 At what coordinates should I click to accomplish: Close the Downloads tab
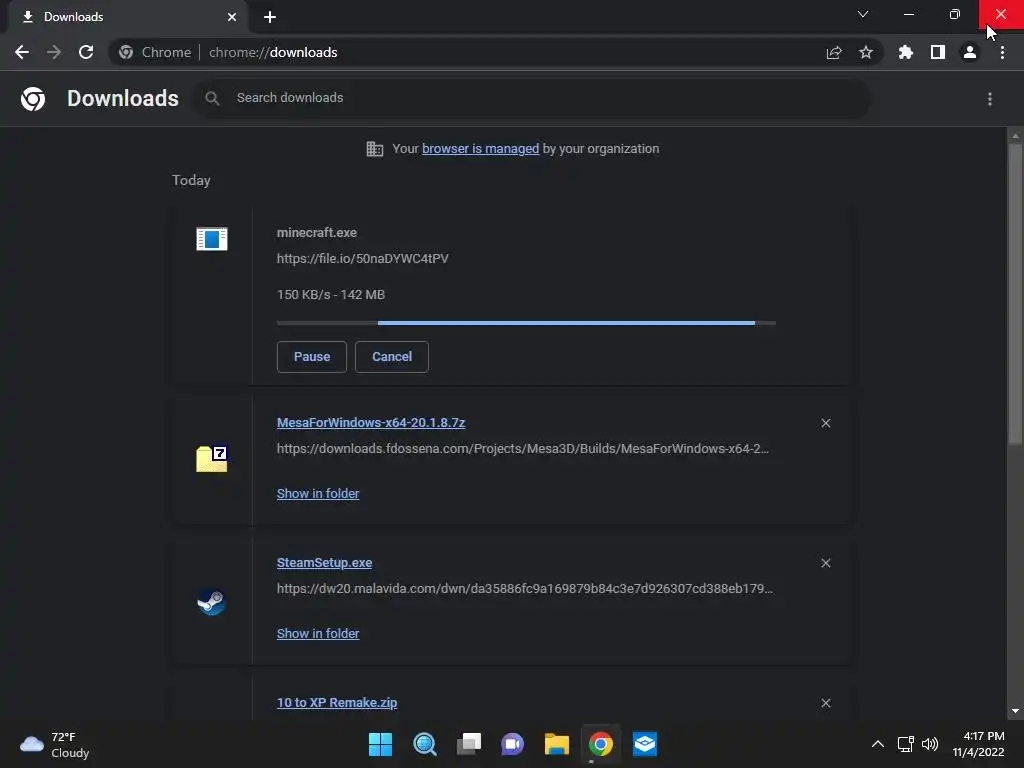click(x=232, y=17)
